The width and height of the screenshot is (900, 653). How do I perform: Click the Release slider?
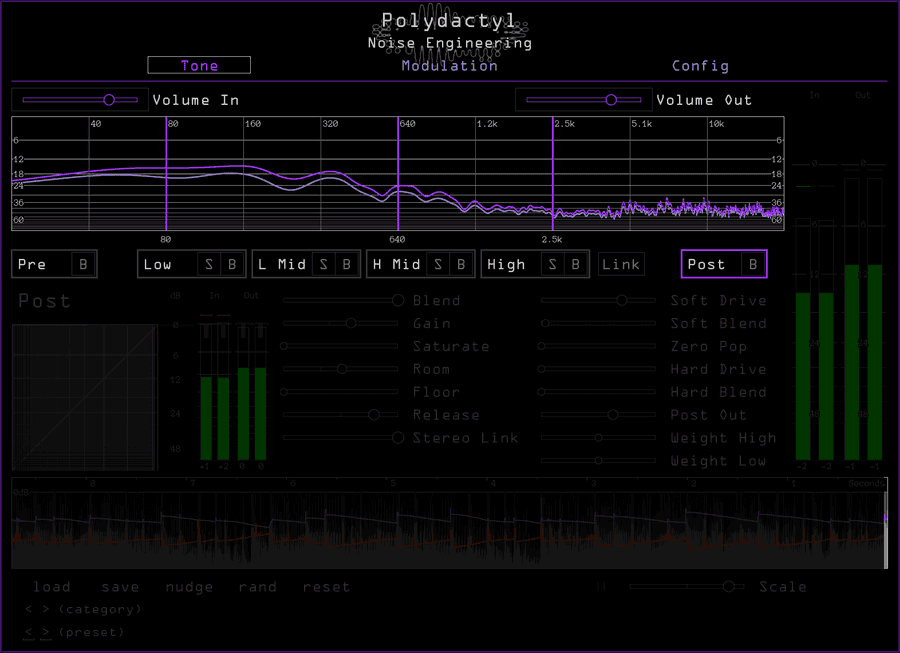click(341, 415)
